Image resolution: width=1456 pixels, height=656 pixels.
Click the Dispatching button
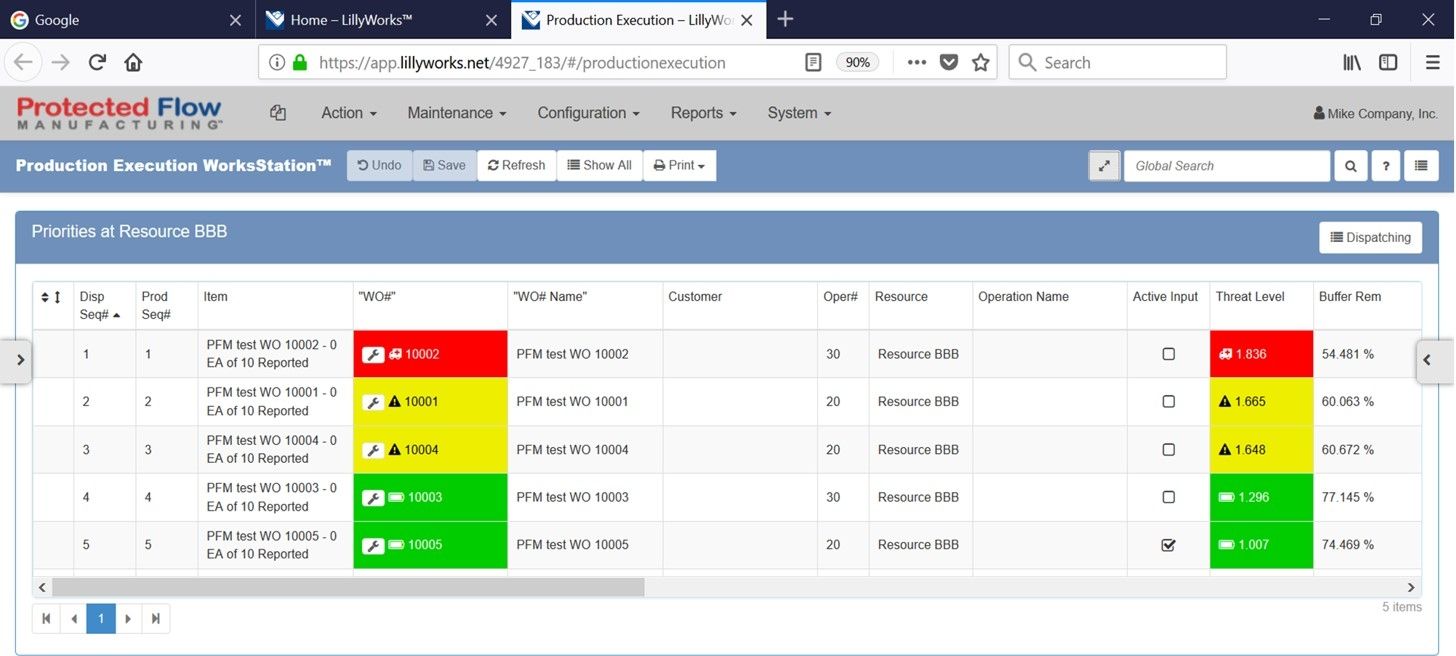[x=1370, y=238]
